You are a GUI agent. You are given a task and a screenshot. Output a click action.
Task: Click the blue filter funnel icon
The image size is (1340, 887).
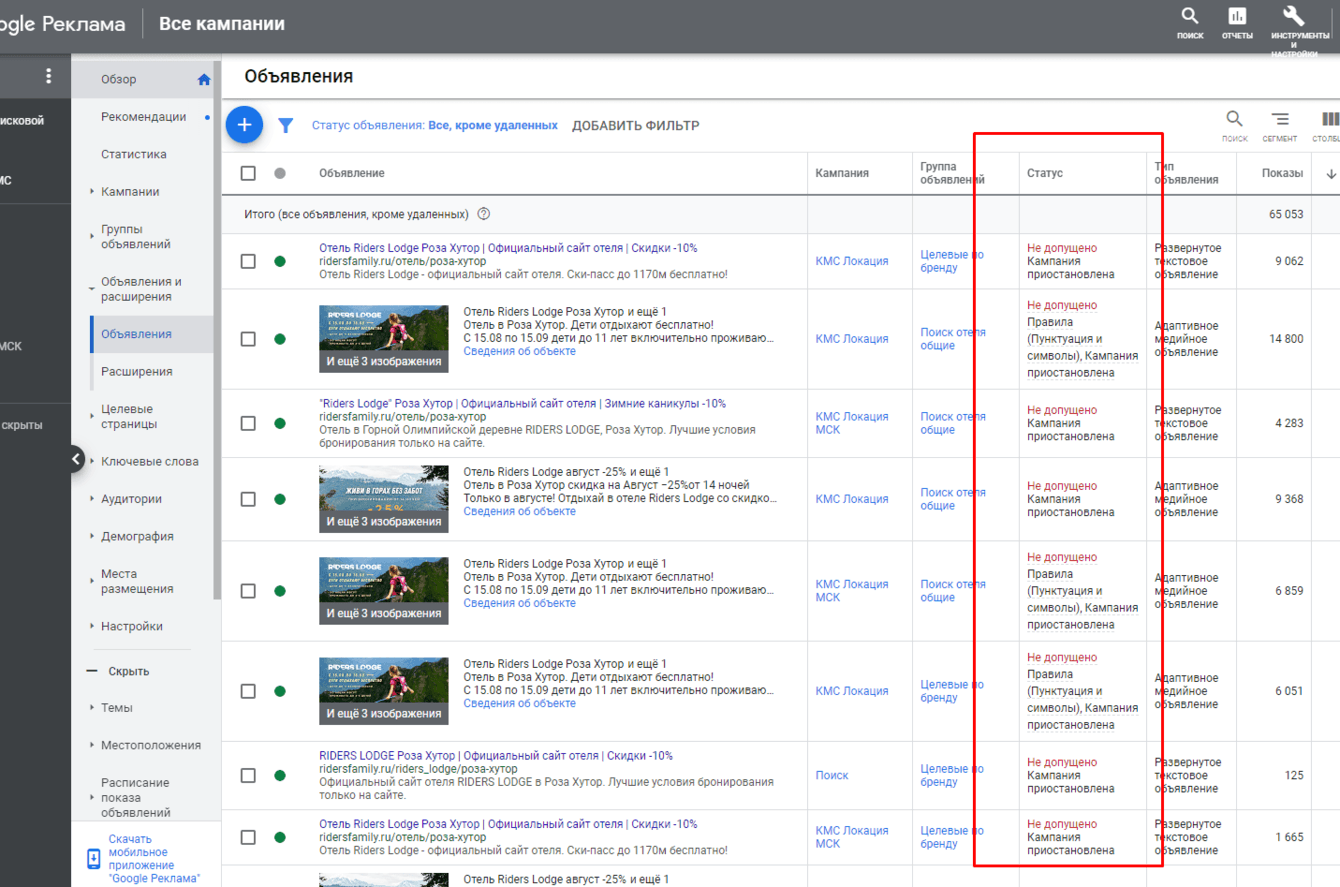click(x=286, y=126)
